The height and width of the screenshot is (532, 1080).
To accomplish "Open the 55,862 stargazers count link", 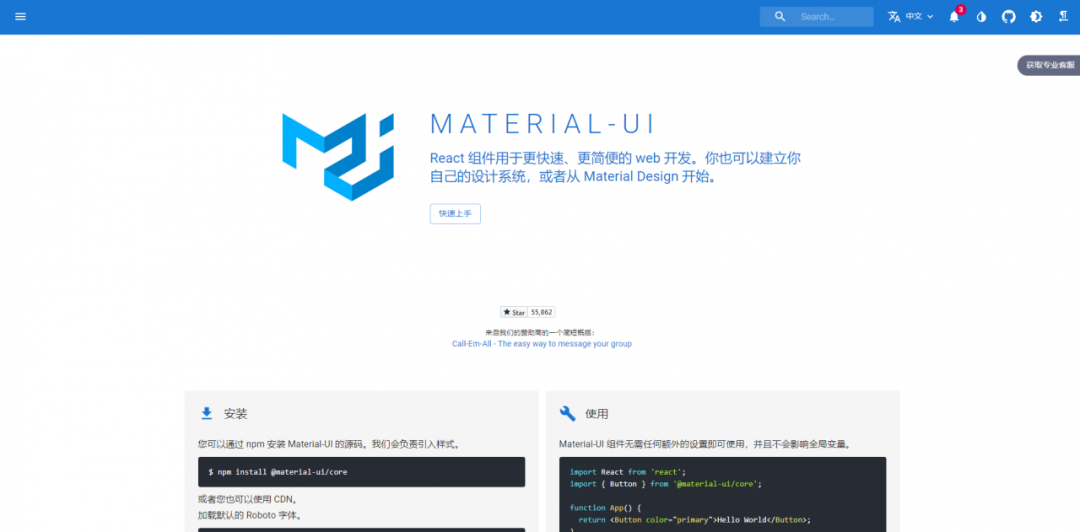I will tap(541, 312).
